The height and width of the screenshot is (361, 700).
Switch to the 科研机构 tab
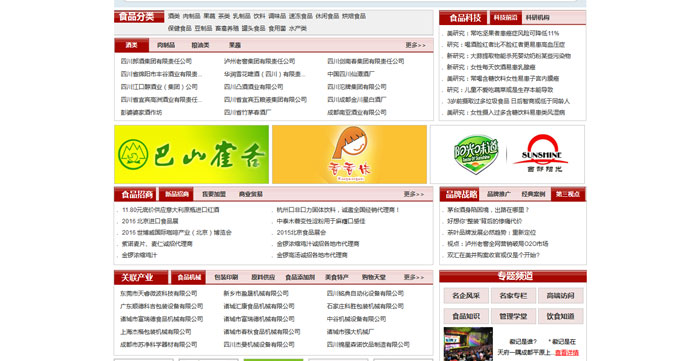(x=538, y=17)
